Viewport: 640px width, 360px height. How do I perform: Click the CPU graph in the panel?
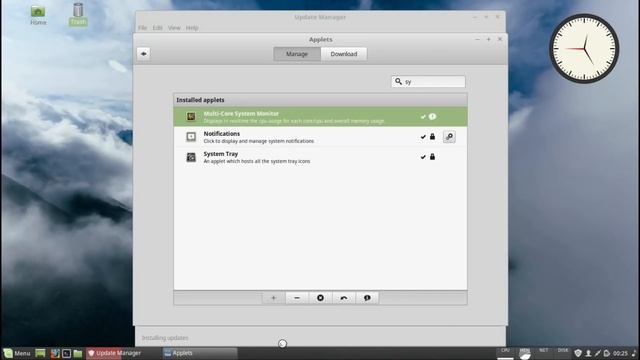[505, 353]
